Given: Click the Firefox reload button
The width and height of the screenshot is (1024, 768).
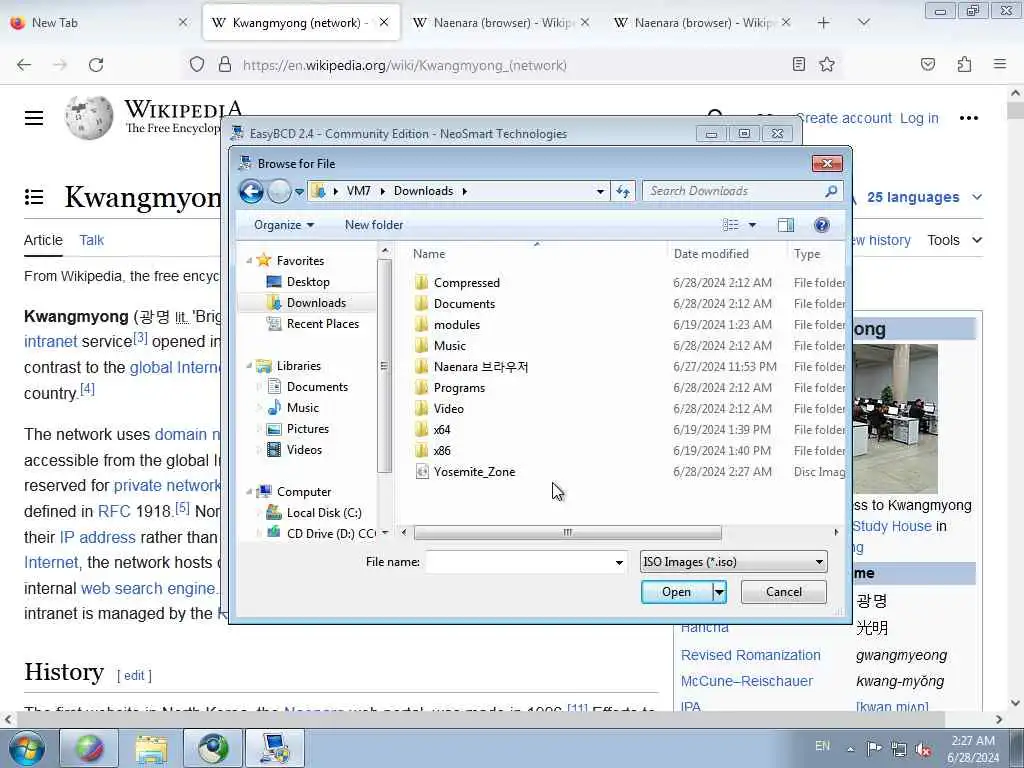Looking at the screenshot, I should point(96,65).
